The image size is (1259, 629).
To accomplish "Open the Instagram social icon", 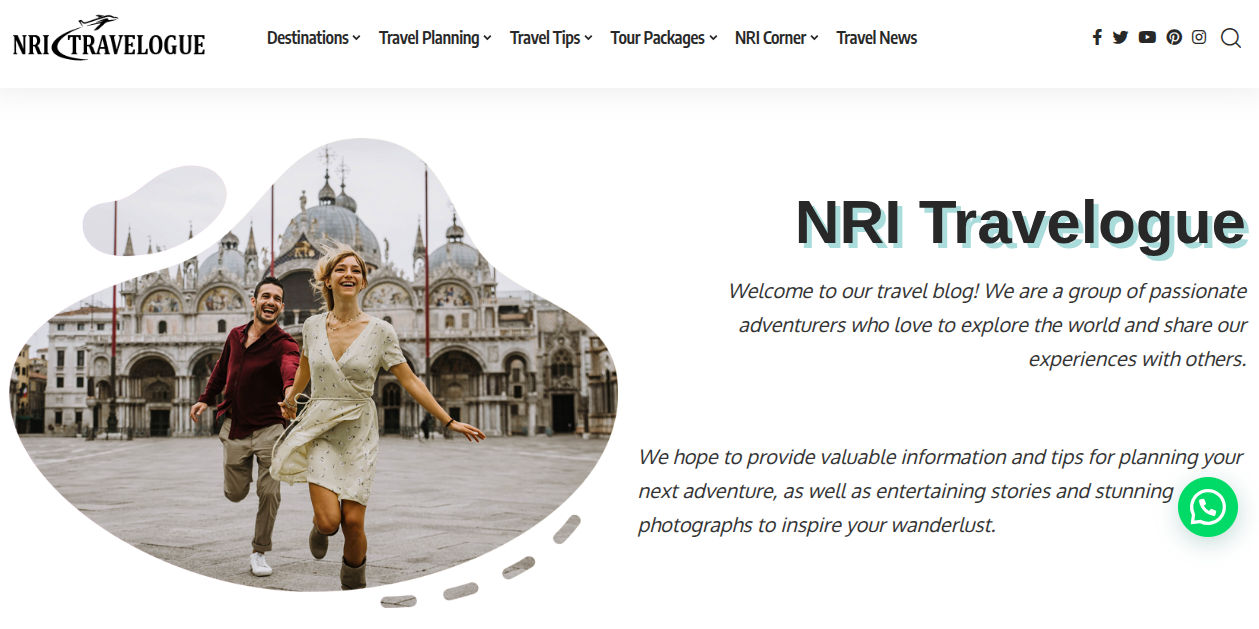I will (x=1199, y=37).
